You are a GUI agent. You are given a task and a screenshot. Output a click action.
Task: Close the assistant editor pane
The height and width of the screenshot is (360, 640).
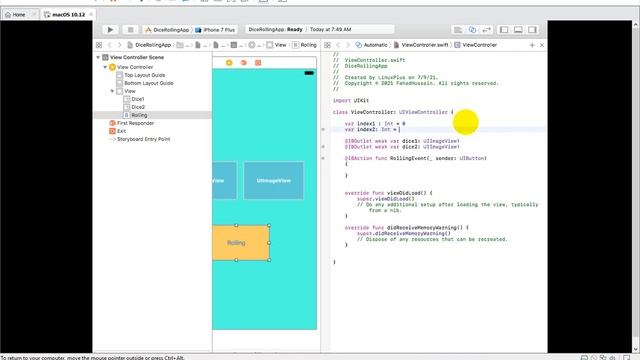pos(542,45)
